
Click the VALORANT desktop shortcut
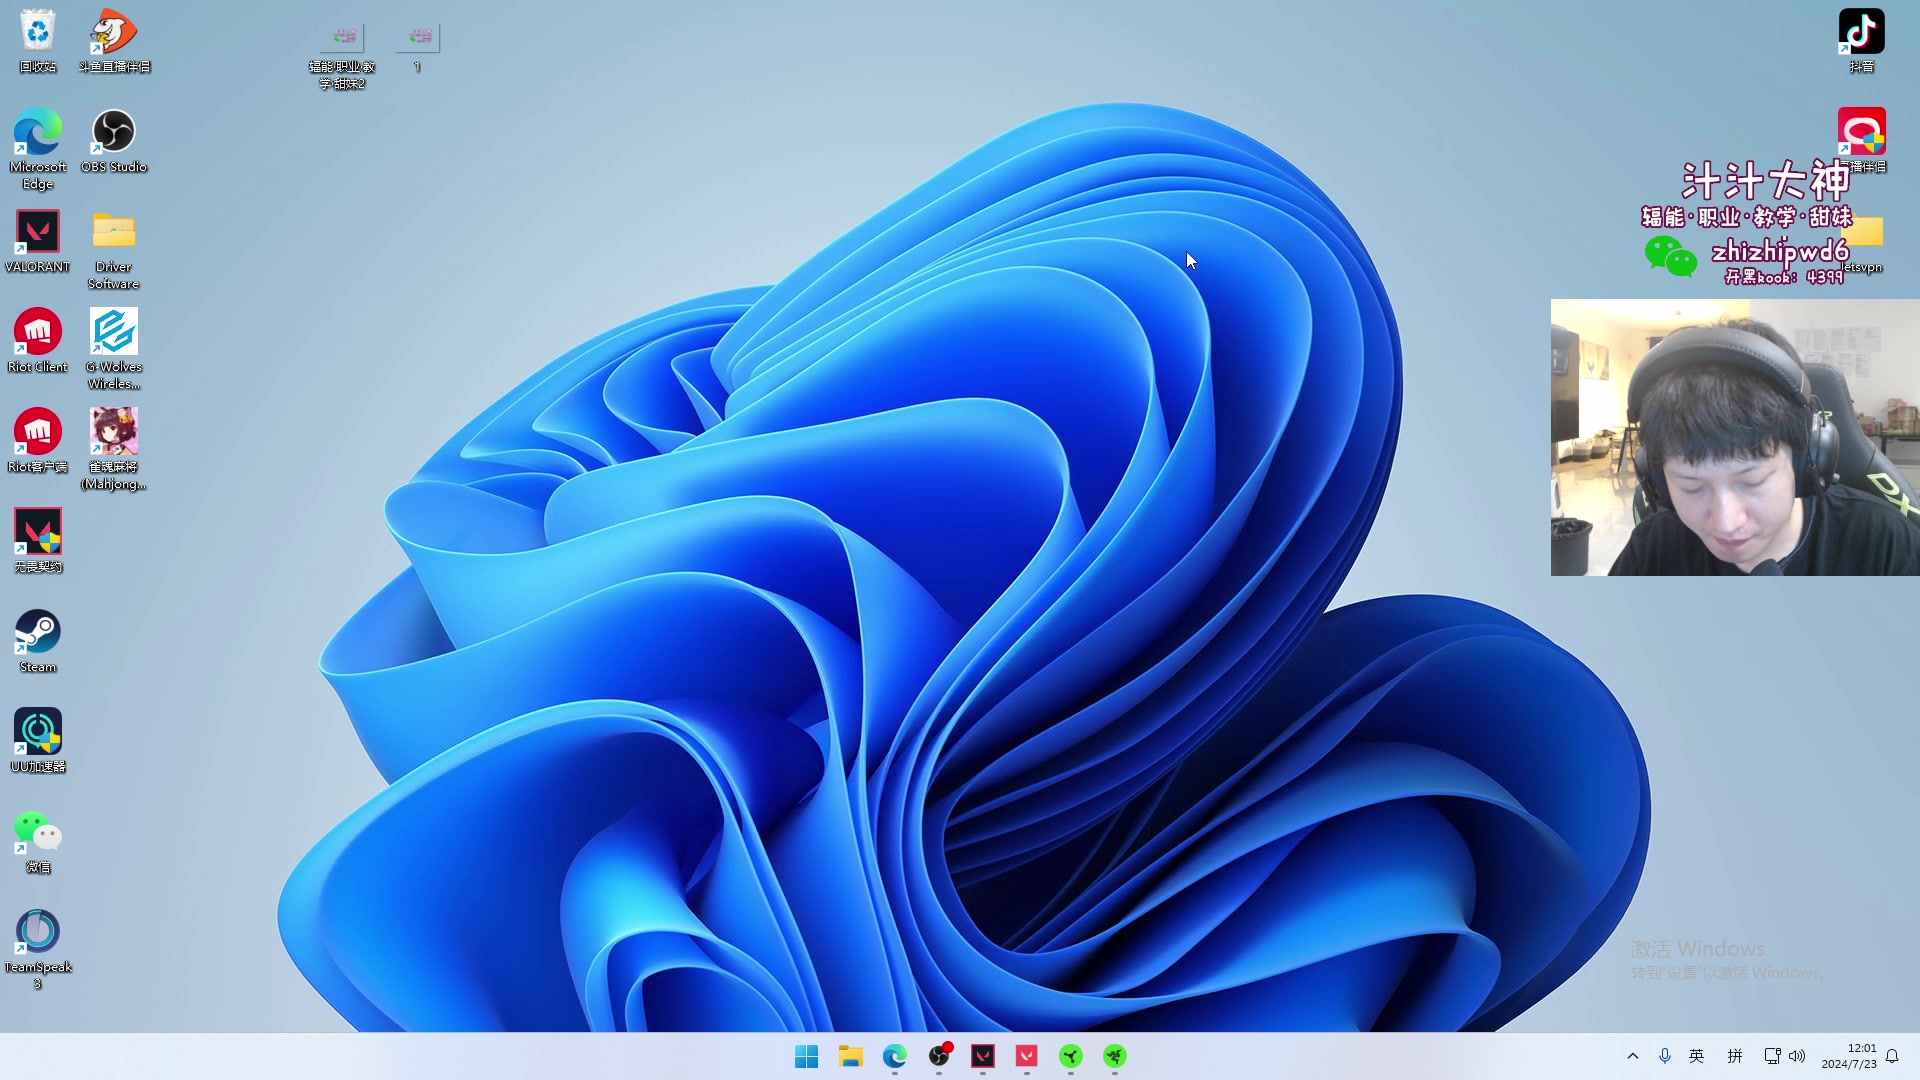[38, 232]
